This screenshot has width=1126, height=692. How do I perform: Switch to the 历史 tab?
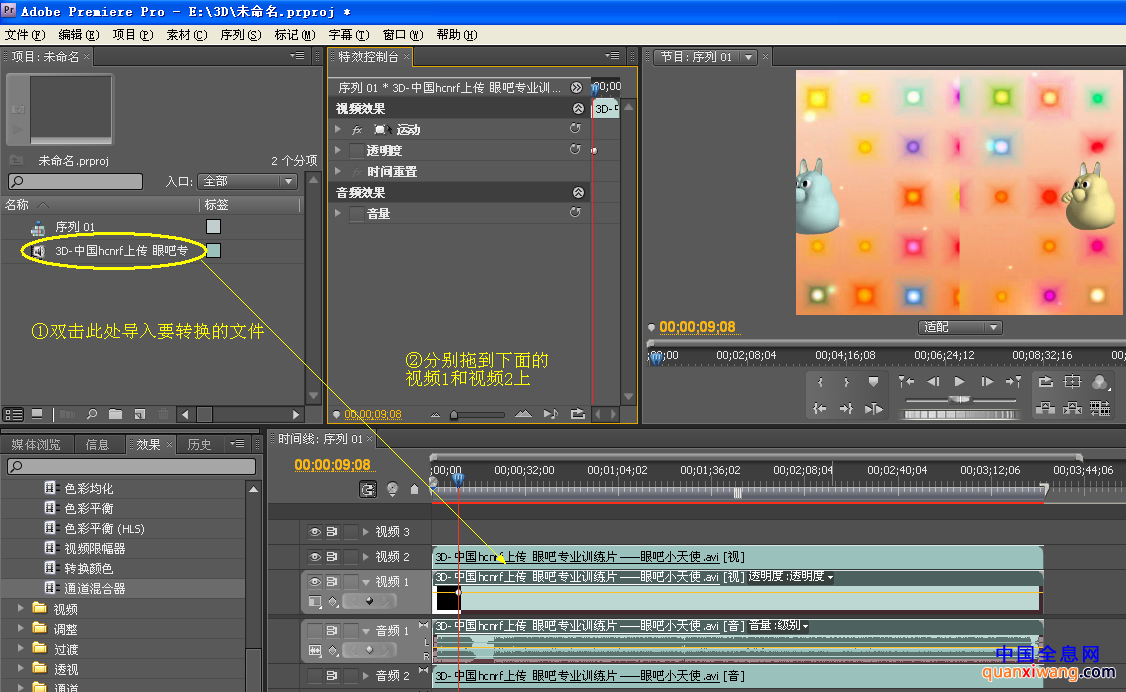point(199,444)
